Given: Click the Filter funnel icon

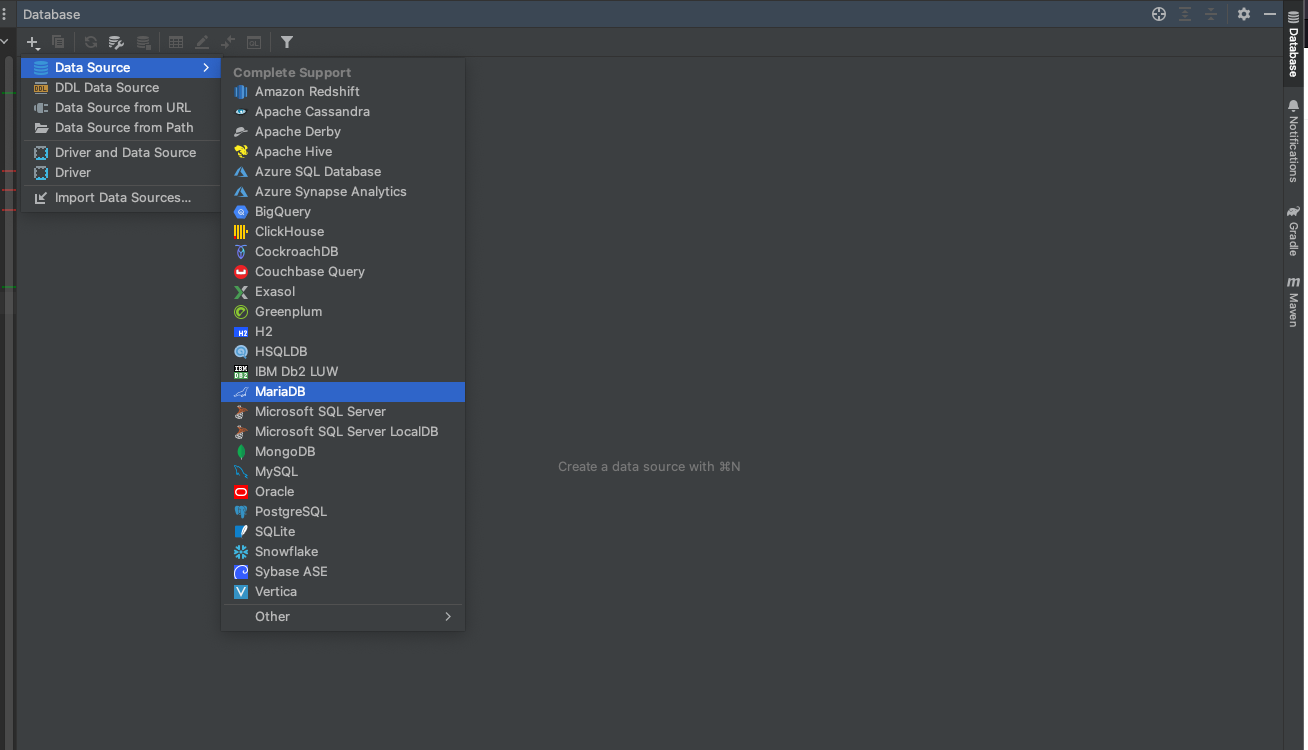Looking at the screenshot, I should (x=287, y=42).
